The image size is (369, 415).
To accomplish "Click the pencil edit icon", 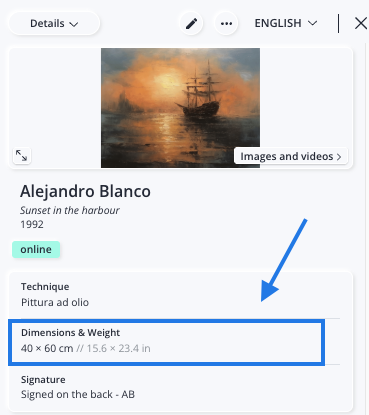I will point(191,23).
